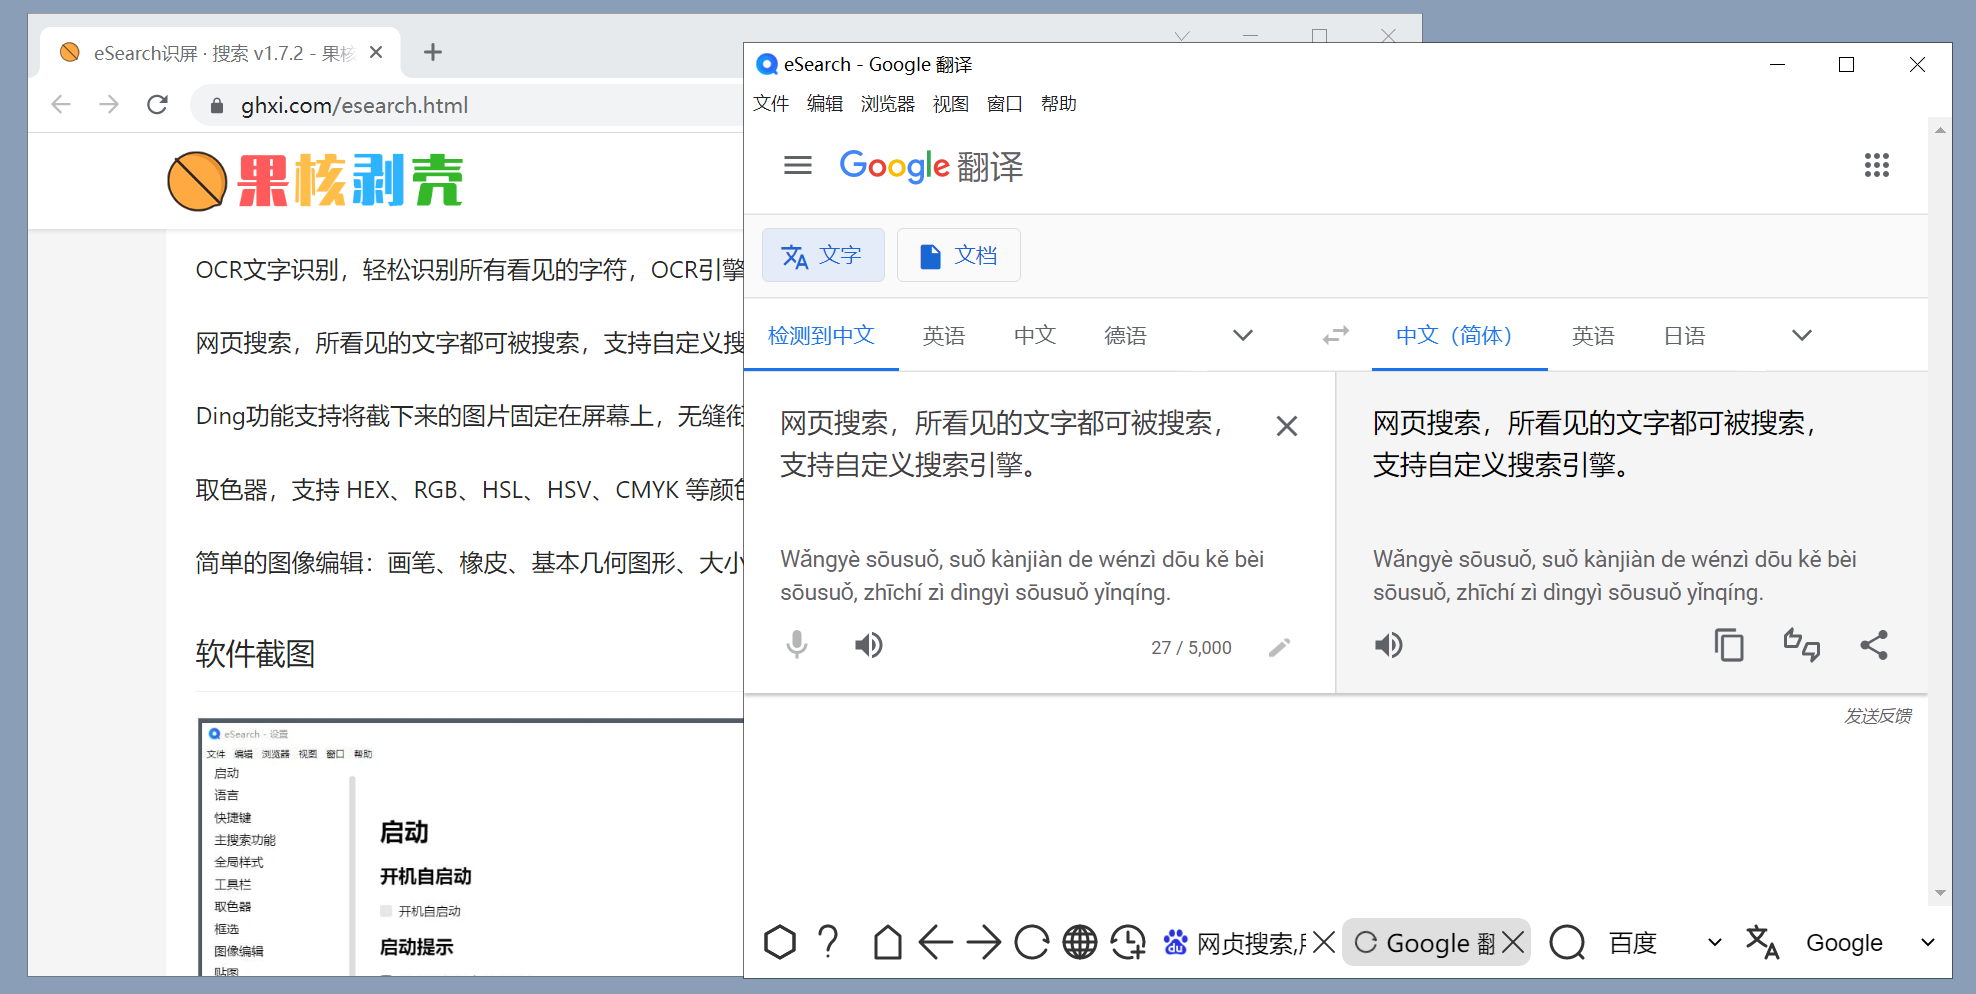The width and height of the screenshot is (1976, 994).
Task: Click the search magnifier icon for Baidu
Action: [1567, 942]
